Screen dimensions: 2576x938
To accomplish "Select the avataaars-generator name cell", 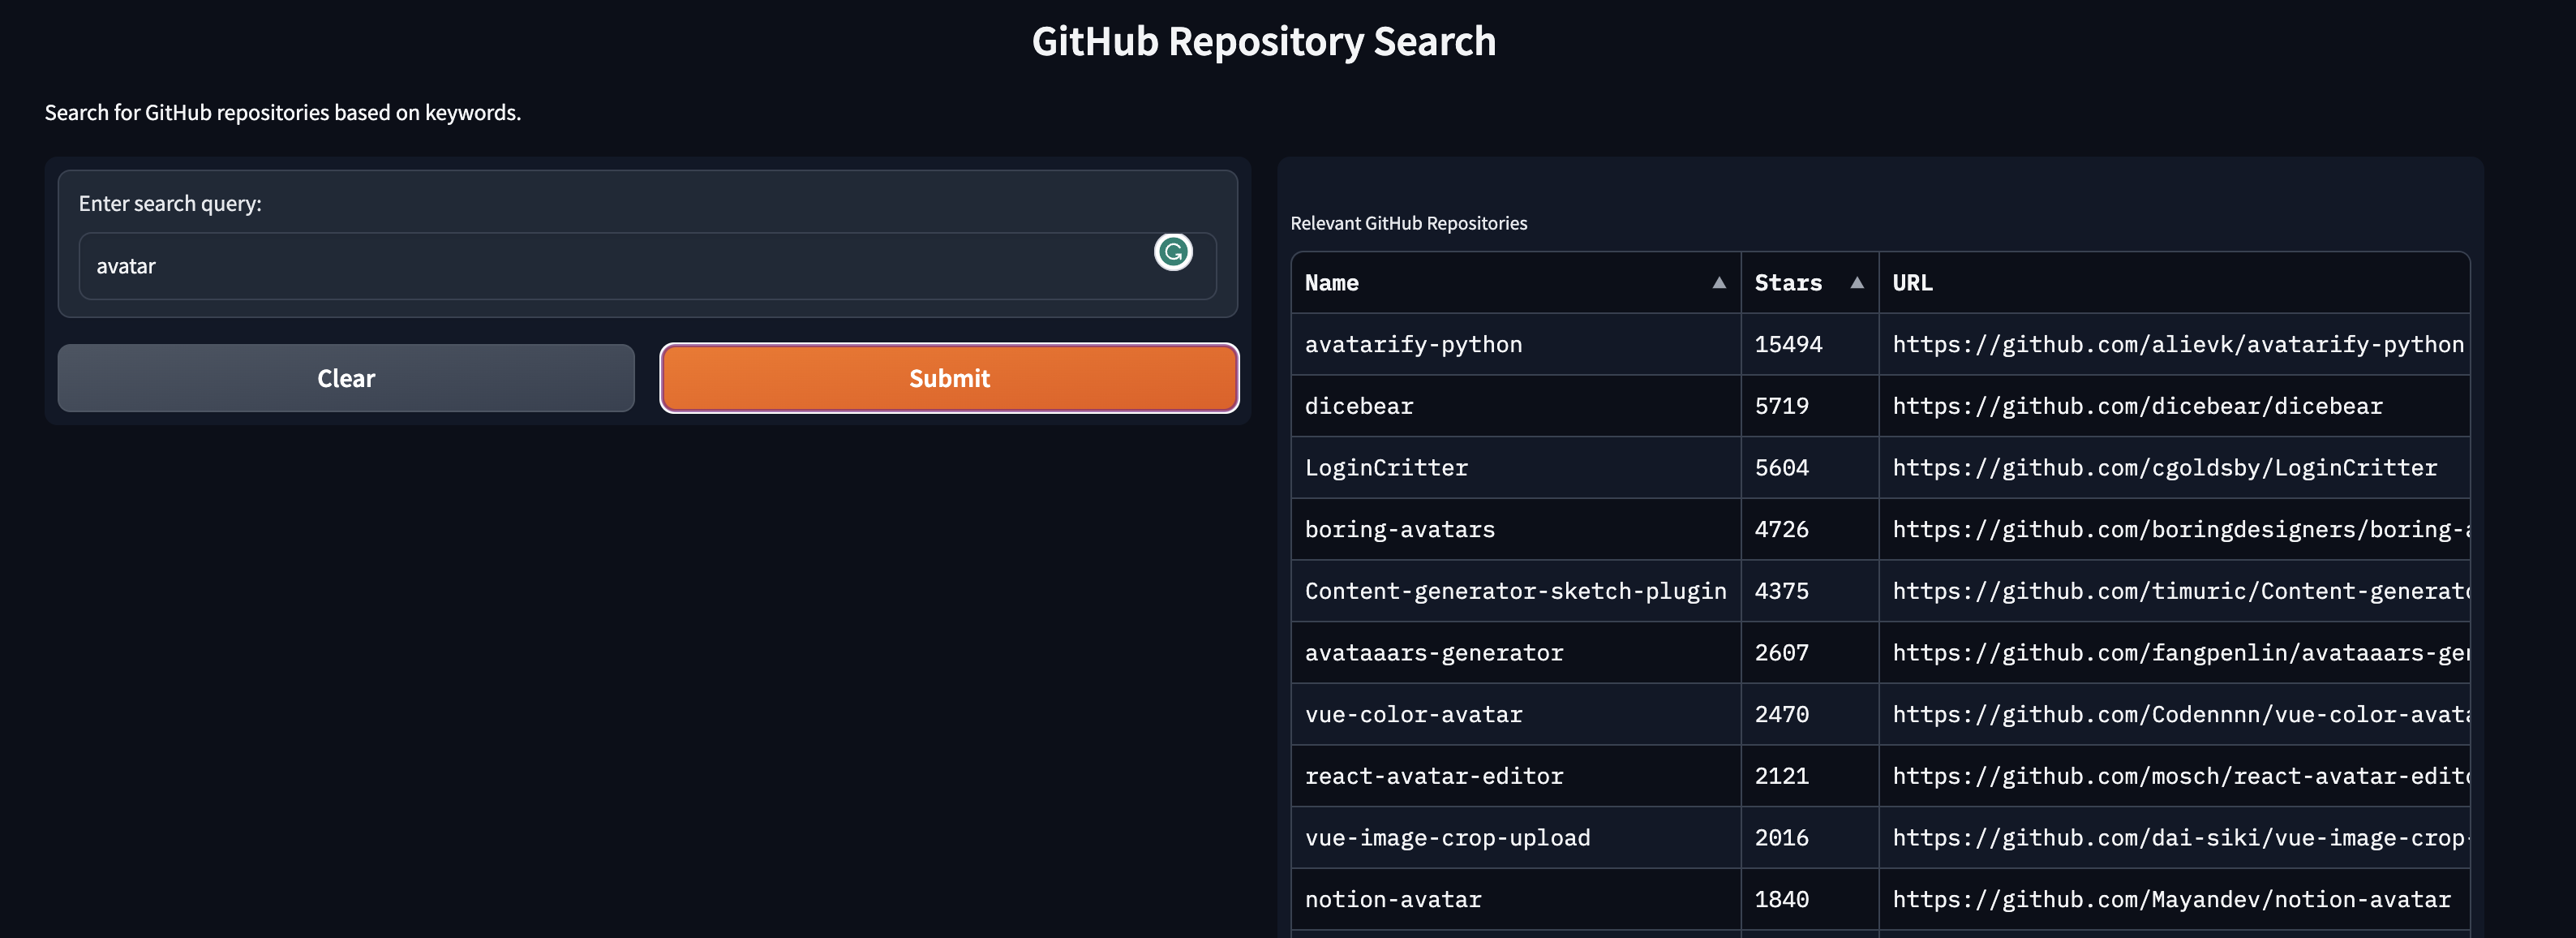I will click(x=1515, y=652).
